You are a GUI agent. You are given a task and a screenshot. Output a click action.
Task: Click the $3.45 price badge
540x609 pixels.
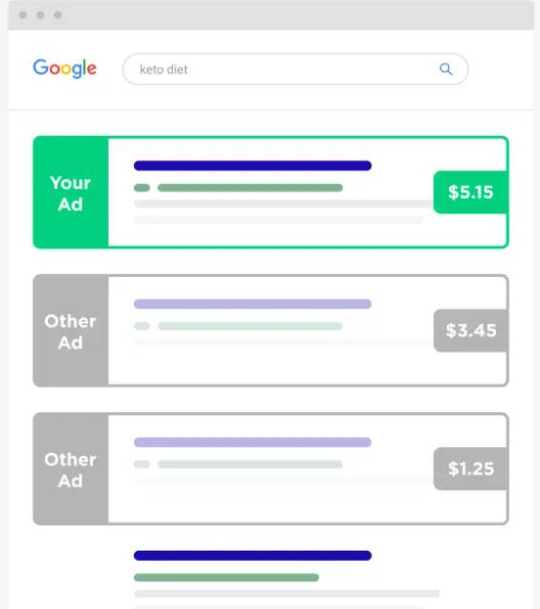tap(470, 331)
